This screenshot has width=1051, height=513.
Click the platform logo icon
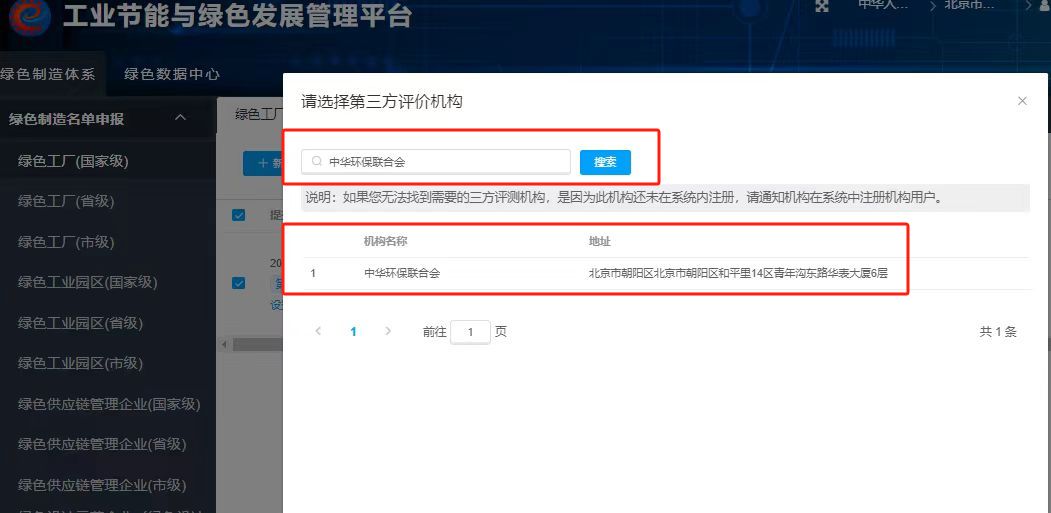click(x=30, y=14)
